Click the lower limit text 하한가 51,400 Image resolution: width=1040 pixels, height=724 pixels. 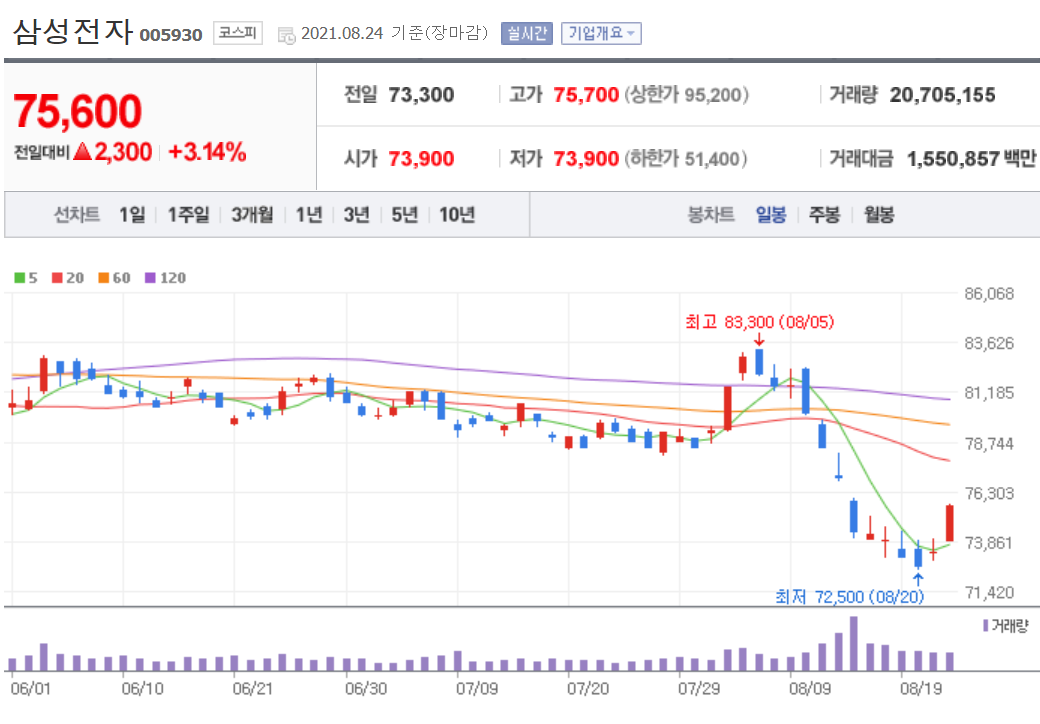tap(685, 159)
